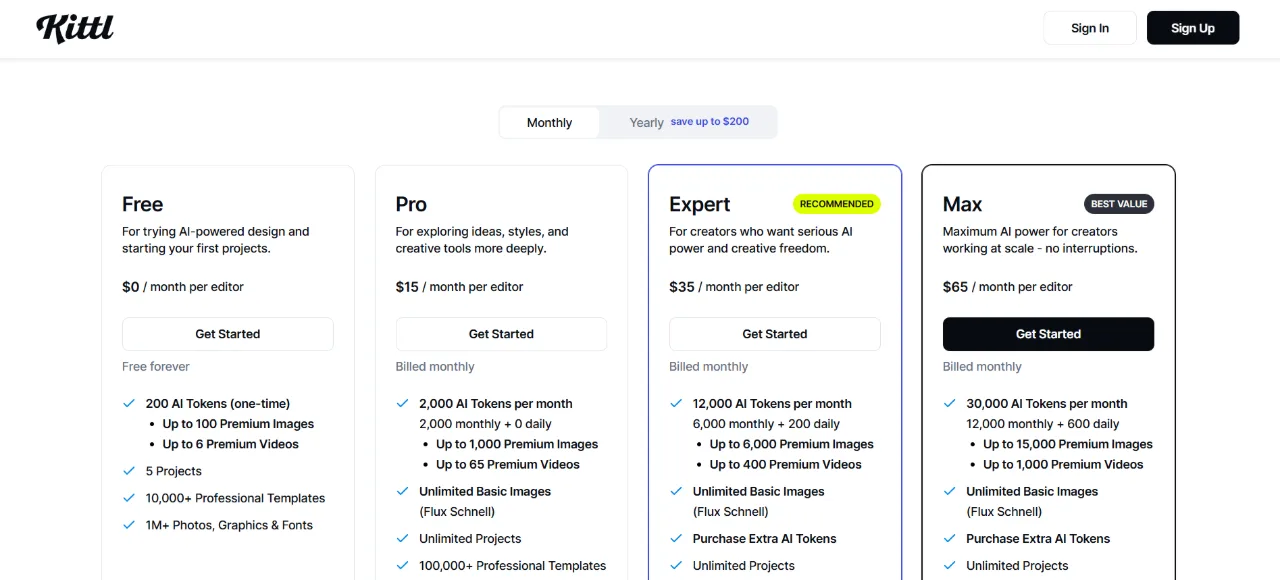Viewport: 1280px width, 580px height.
Task: Click the Sign Up button
Action: click(1193, 28)
